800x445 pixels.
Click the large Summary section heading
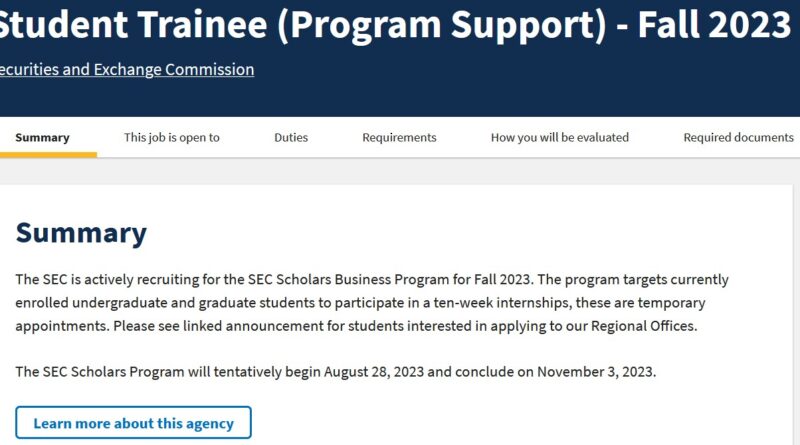81,233
